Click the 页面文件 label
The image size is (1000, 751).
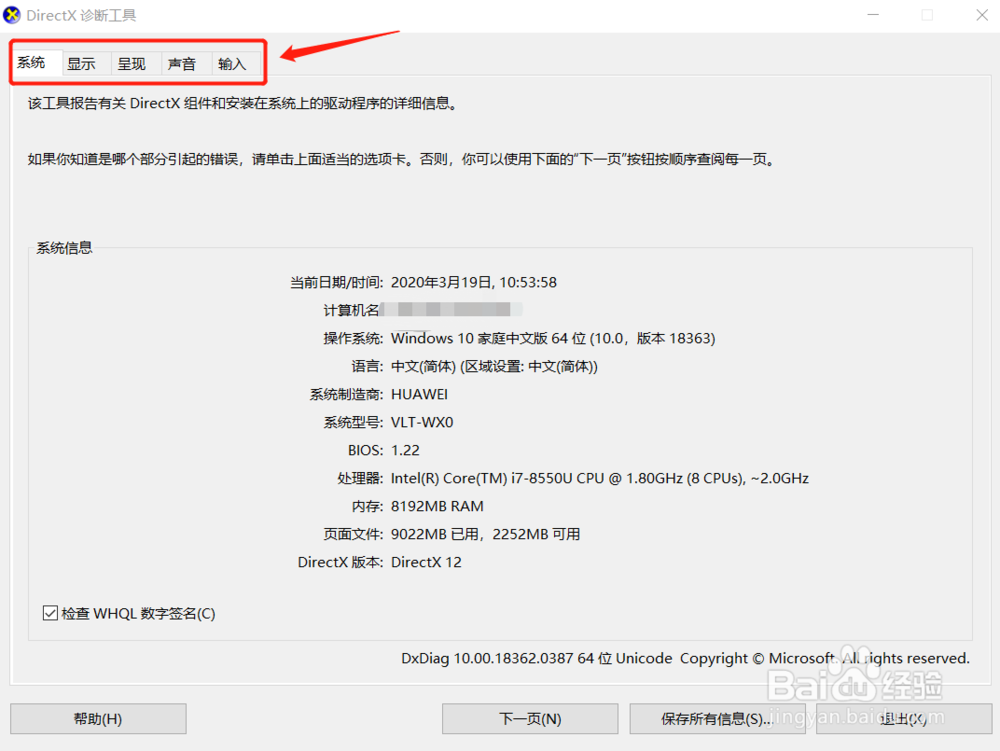pyautogui.click(x=353, y=534)
